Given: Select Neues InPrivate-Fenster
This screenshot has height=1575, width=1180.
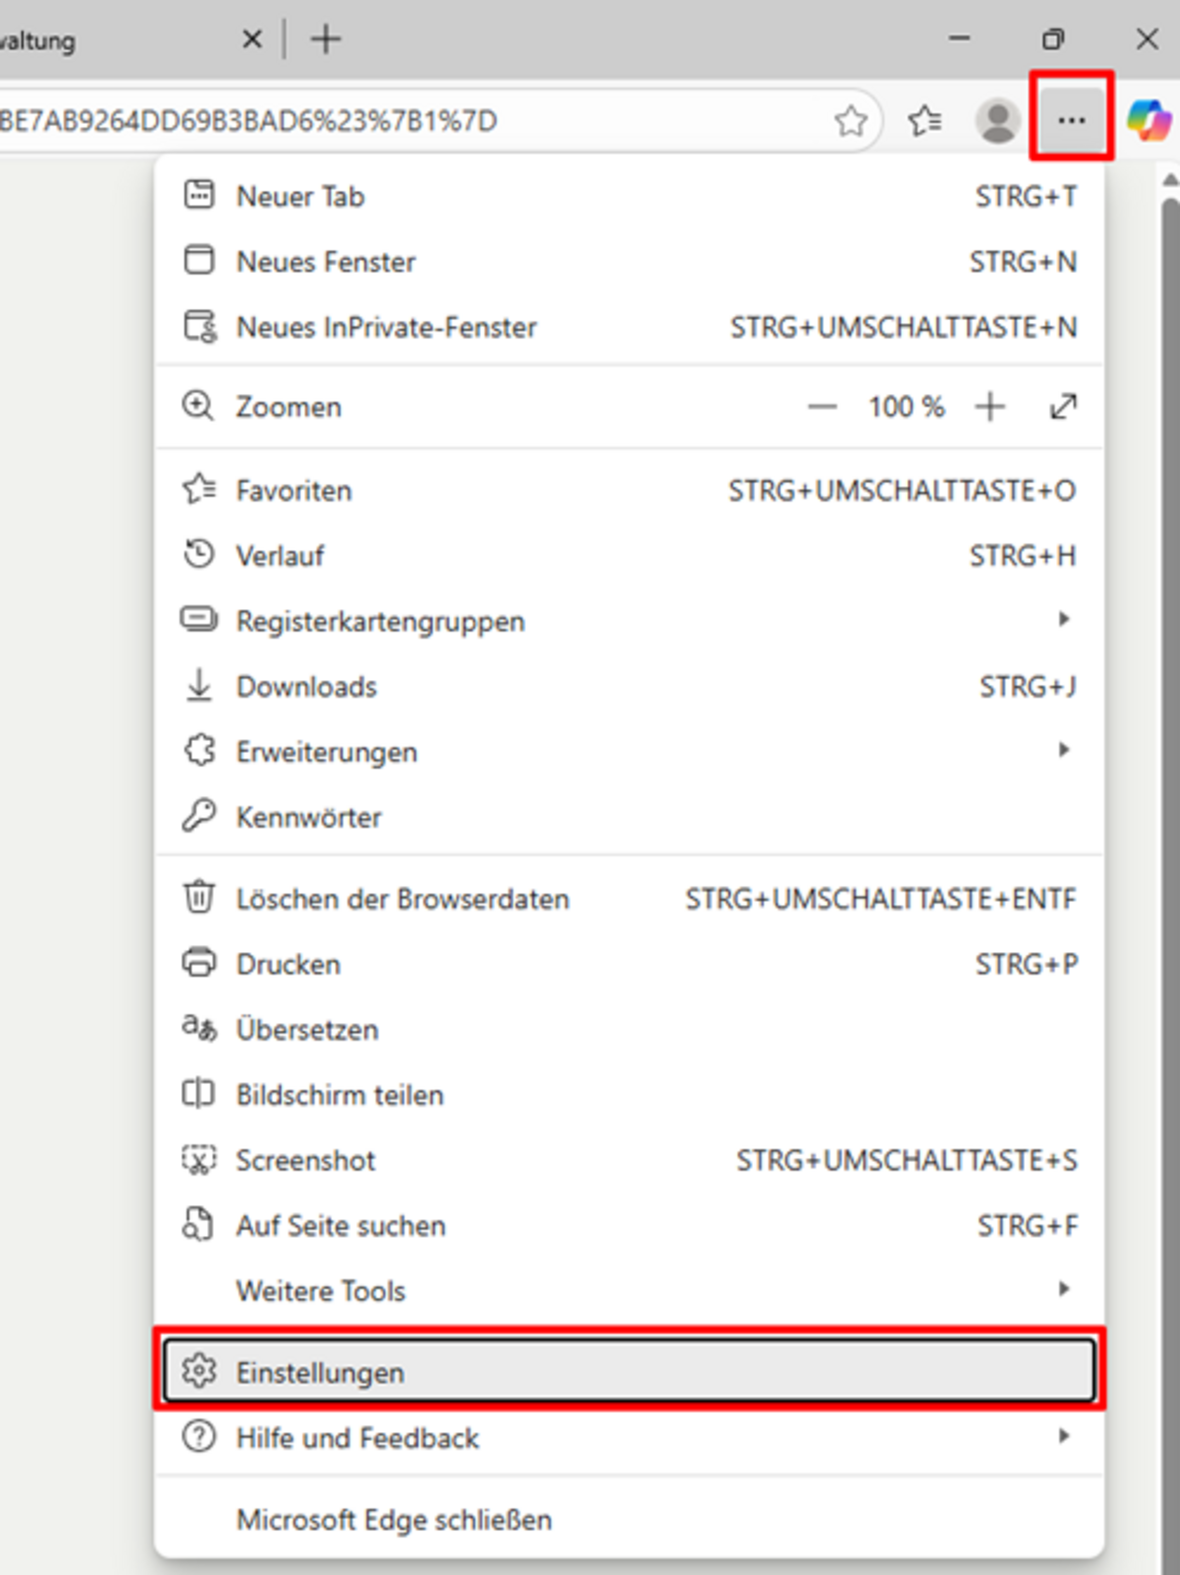Looking at the screenshot, I should click(386, 327).
